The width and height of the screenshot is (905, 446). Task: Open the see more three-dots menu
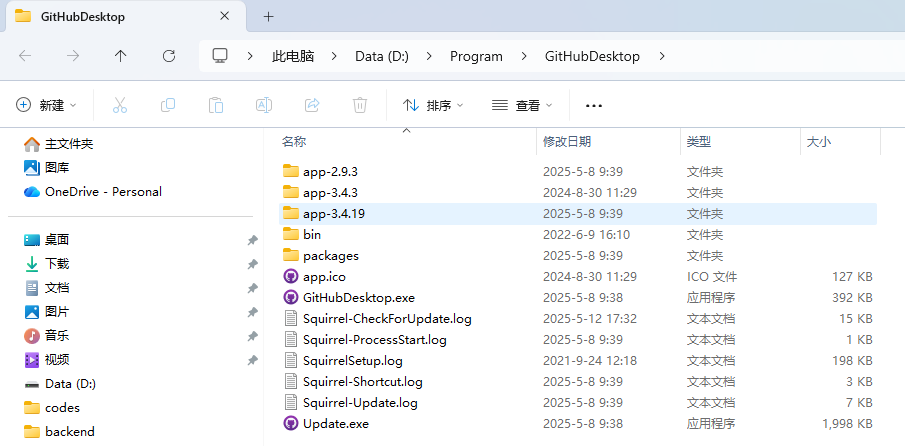(x=594, y=105)
